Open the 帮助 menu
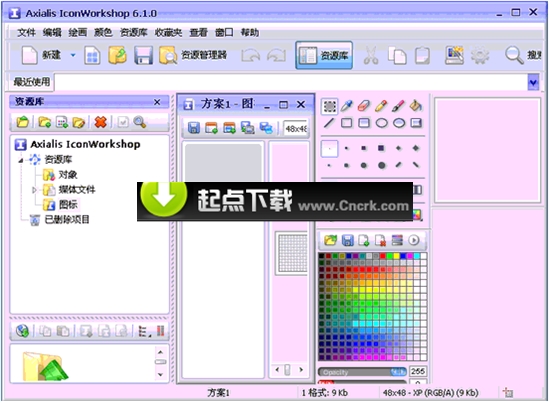Viewport: 550px width, 403px height. click(250, 33)
